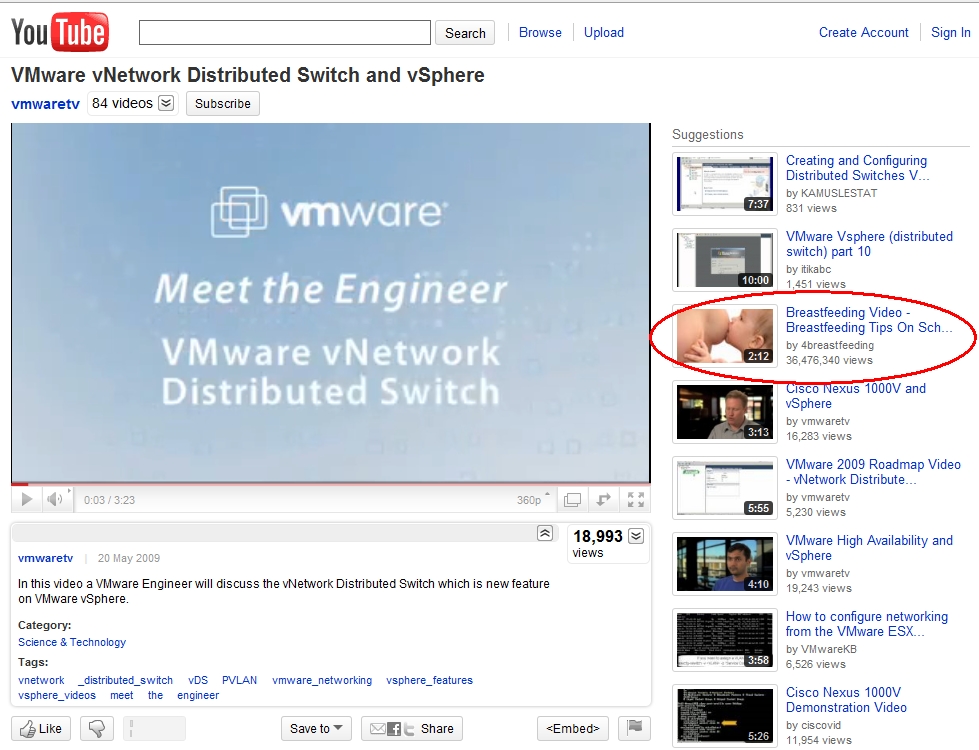Click Creating and Configuring Distributed Switches title
979x750 pixels.
(x=857, y=168)
